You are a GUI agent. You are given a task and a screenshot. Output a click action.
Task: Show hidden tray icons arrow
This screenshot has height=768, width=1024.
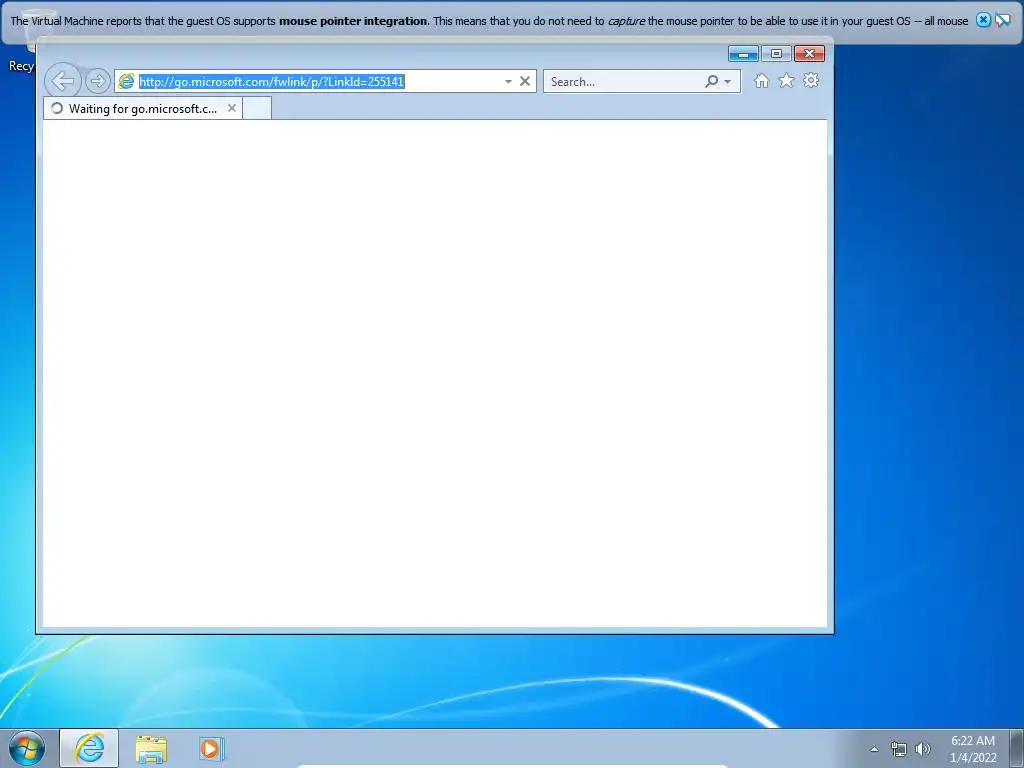[x=874, y=749]
